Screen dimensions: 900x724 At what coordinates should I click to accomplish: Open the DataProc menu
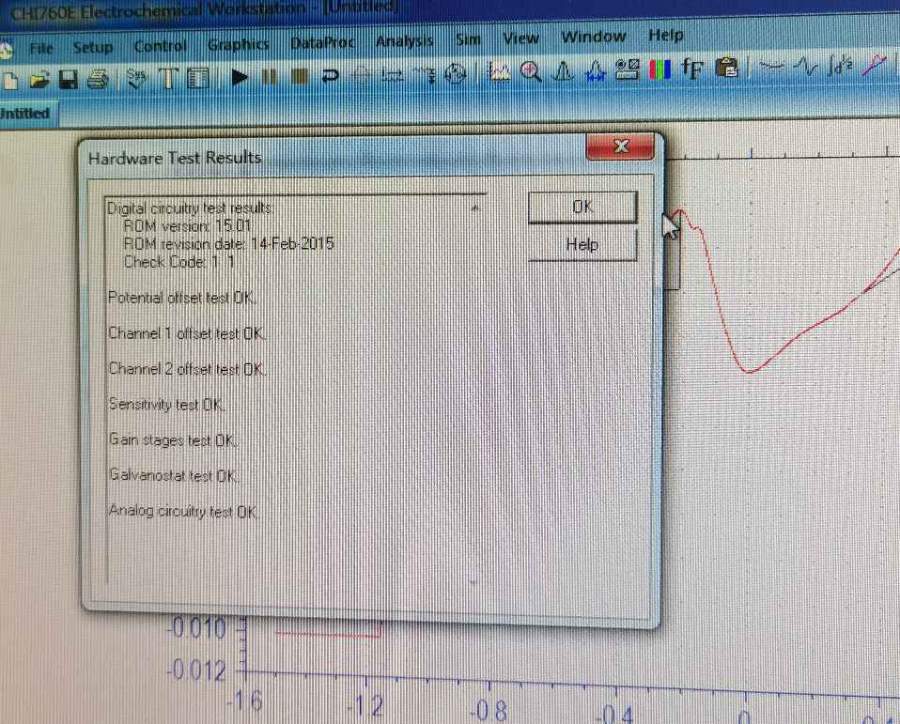coord(322,43)
